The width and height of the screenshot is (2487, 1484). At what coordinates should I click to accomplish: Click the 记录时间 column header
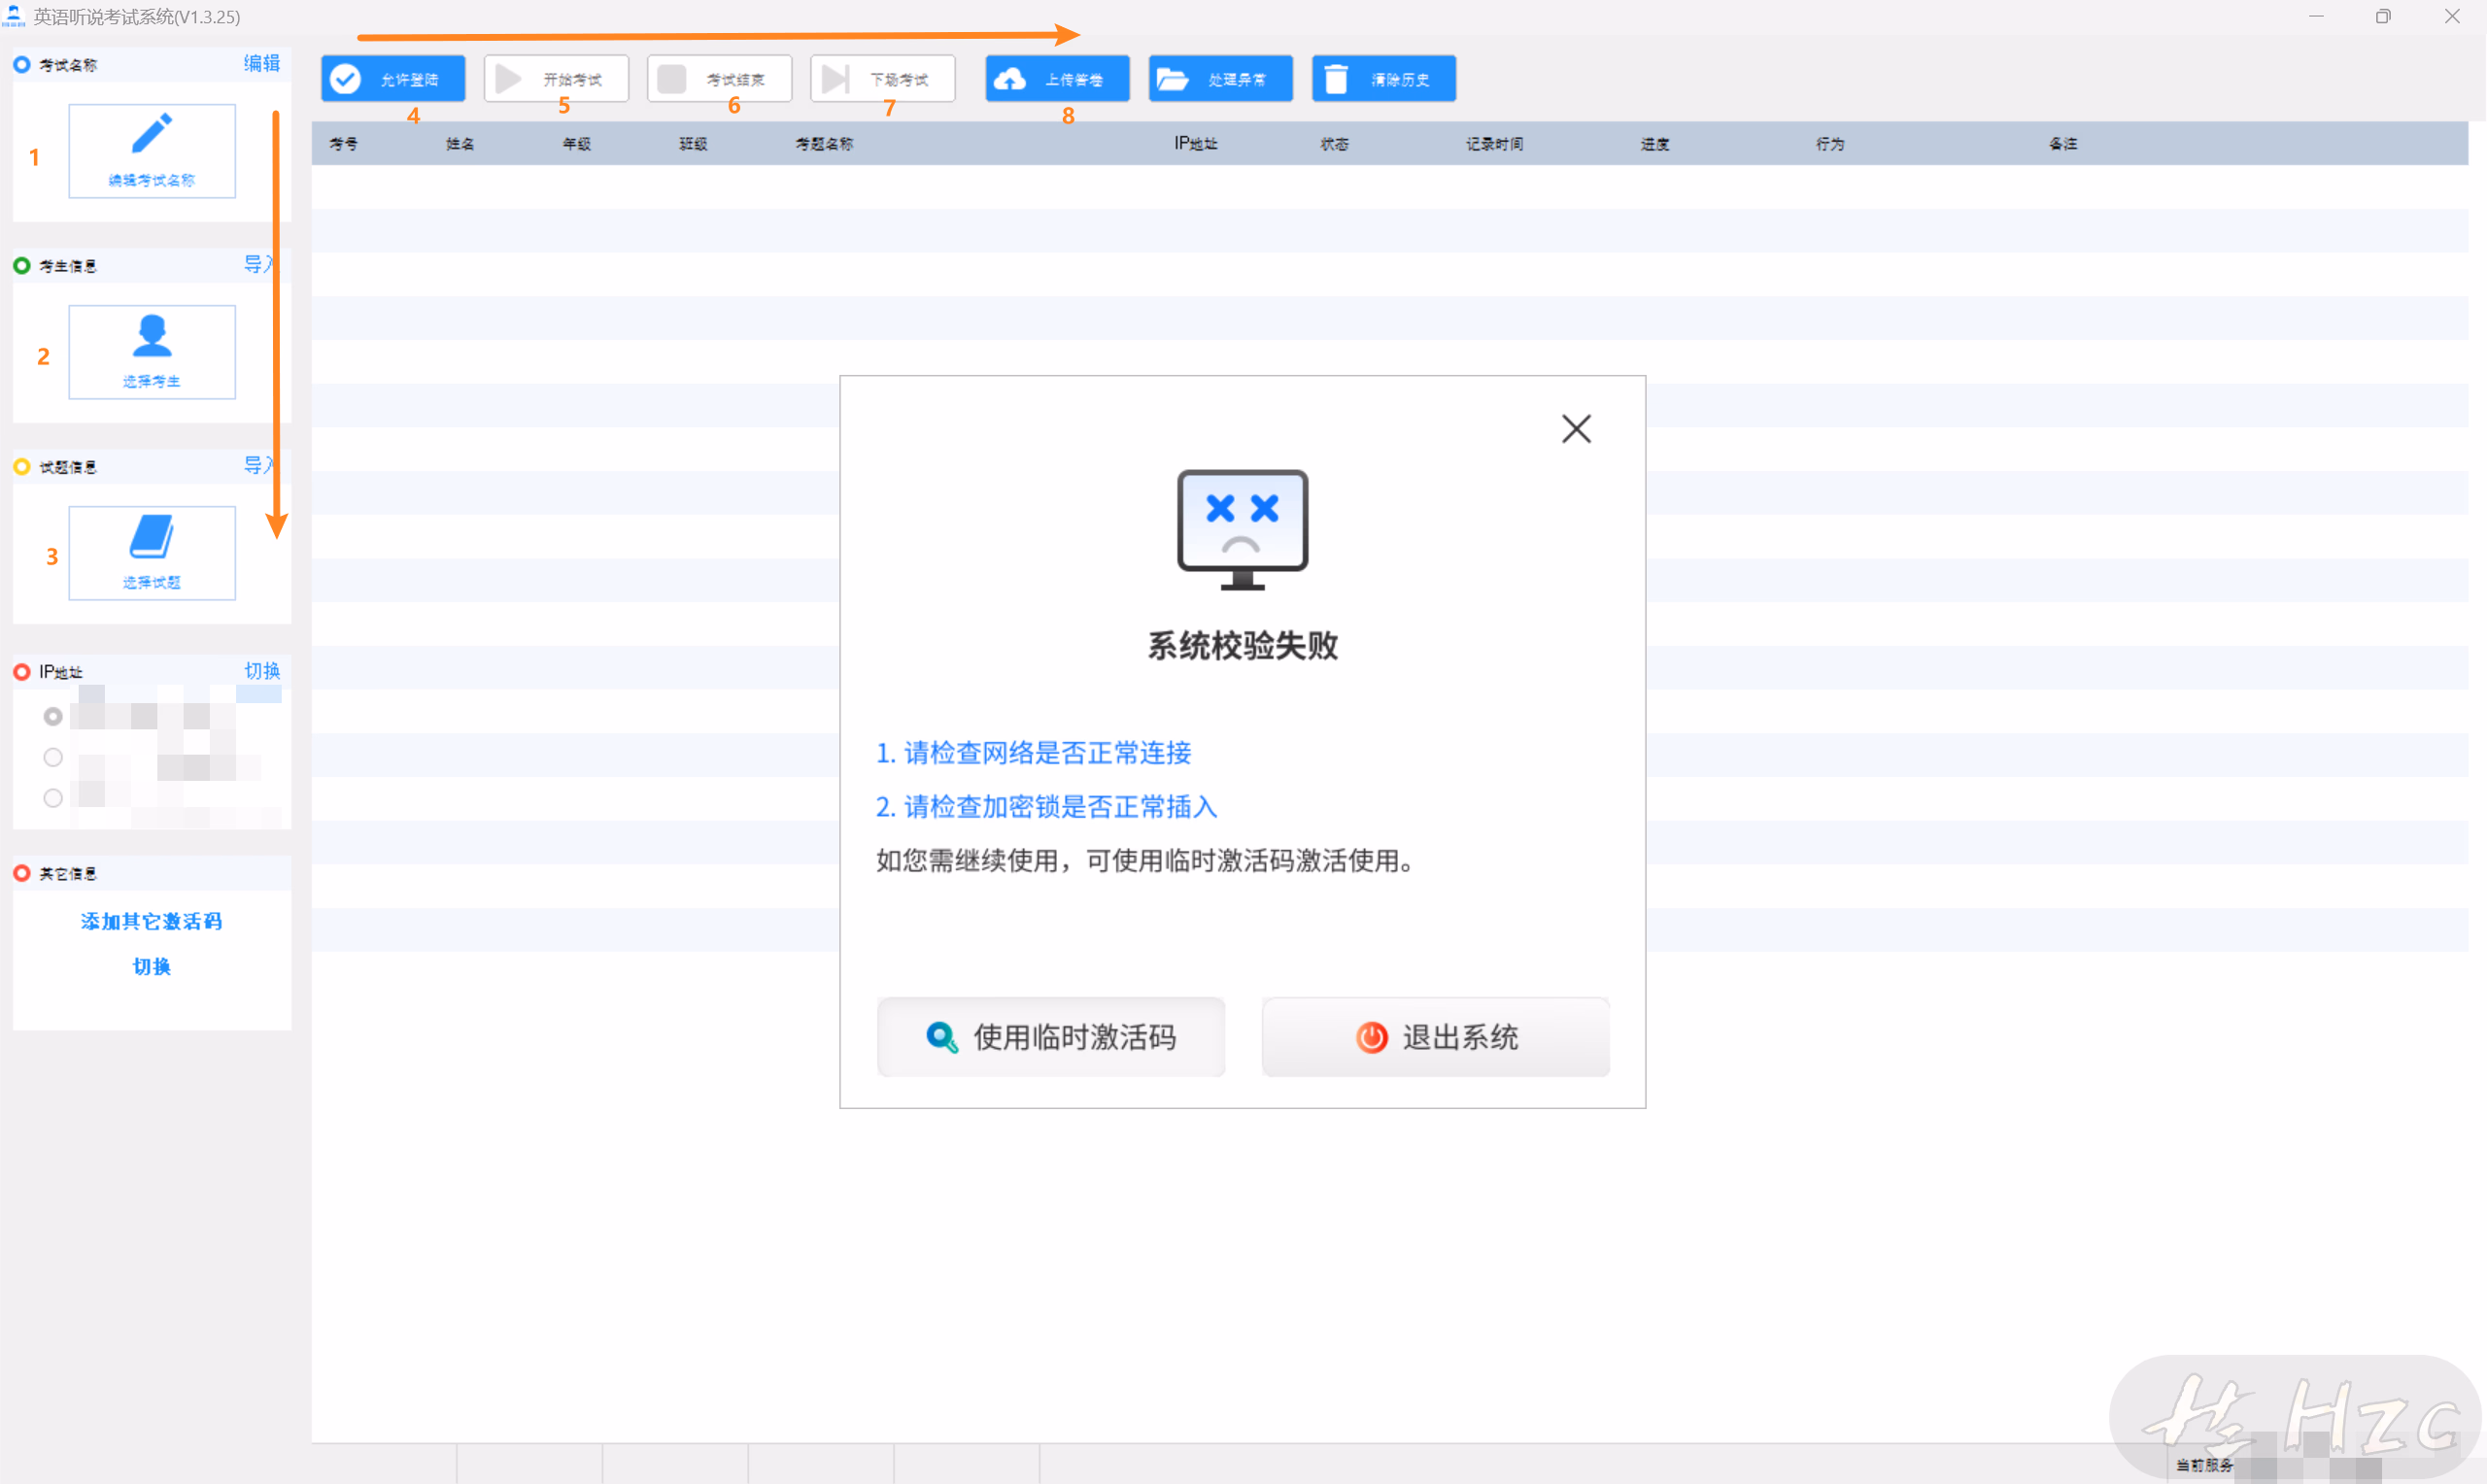pyautogui.click(x=1495, y=144)
